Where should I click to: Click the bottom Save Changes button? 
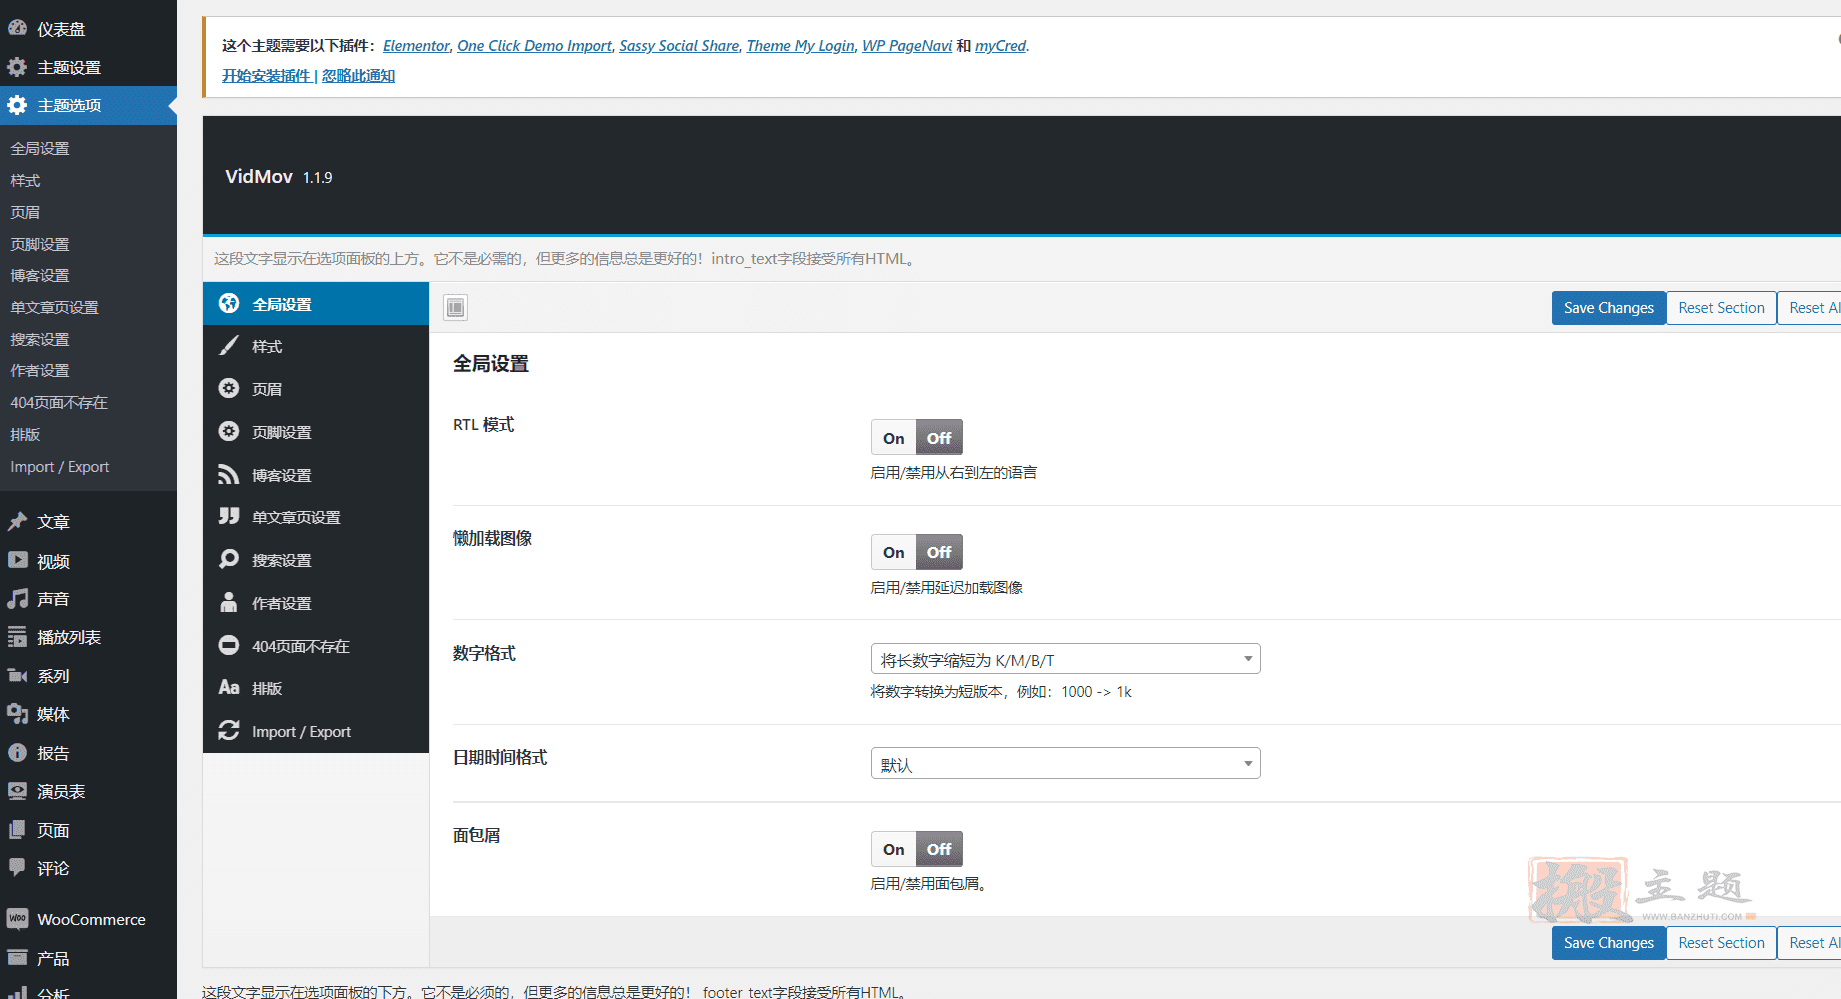tap(1609, 943)
